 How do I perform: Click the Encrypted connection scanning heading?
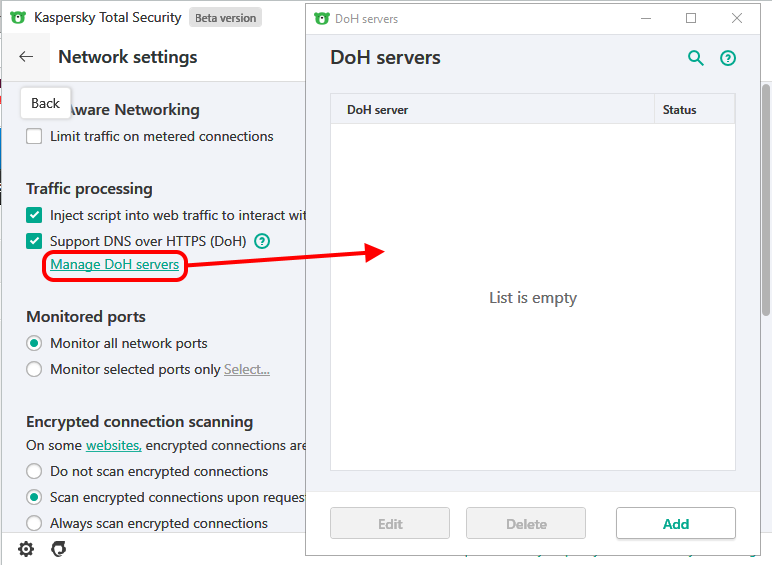139,422
